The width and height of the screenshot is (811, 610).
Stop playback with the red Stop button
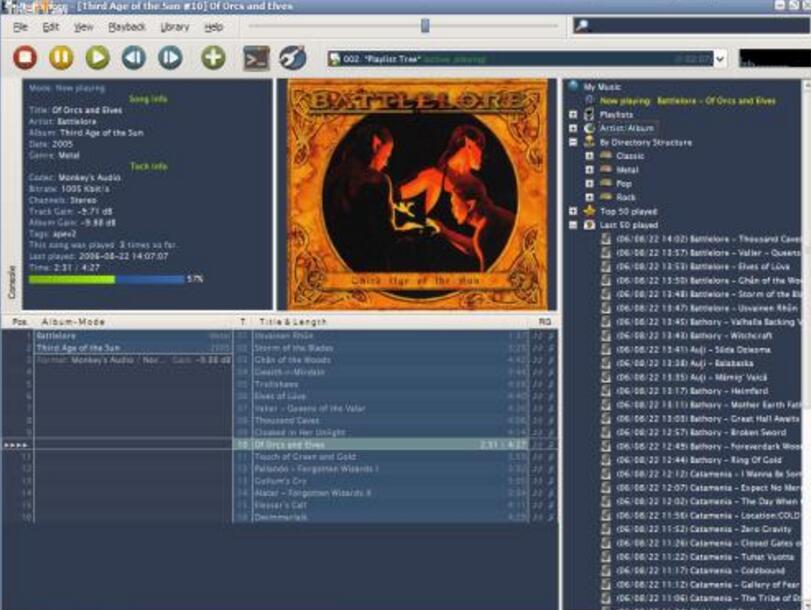25,57
